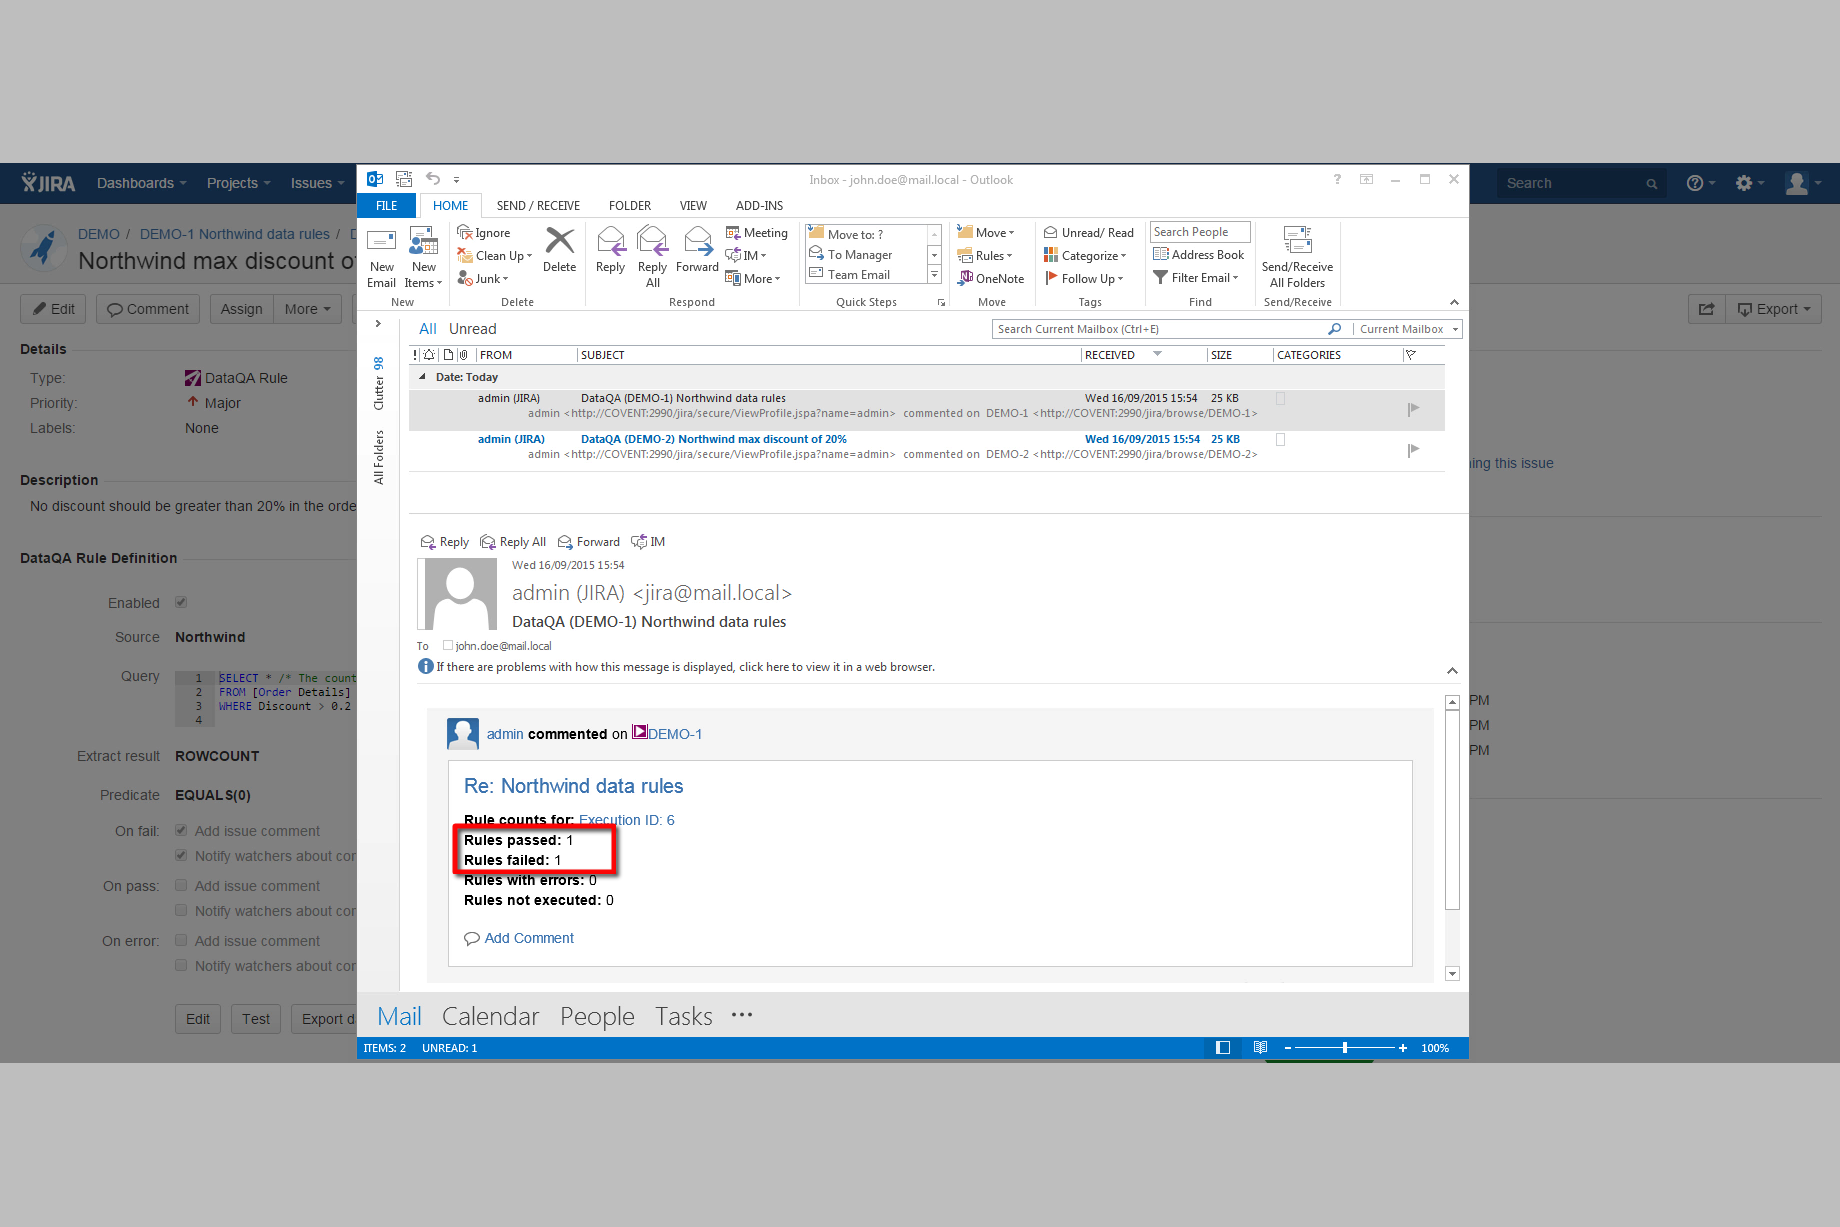1840x1227 pixels.
Task: Collapse the Date: Today group
Action: [422, 377]
